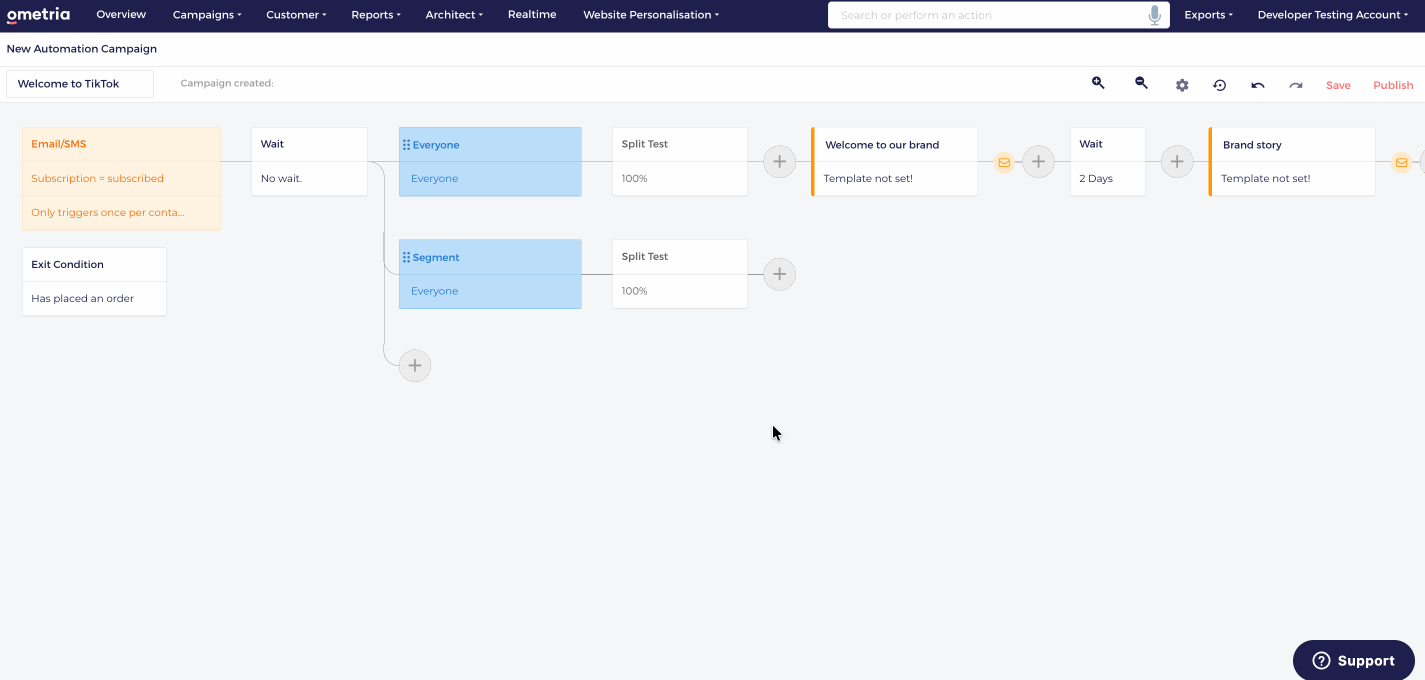Click the Support help icon
The width and height of the screenshot is (1425, 680).
(1321, 660)
